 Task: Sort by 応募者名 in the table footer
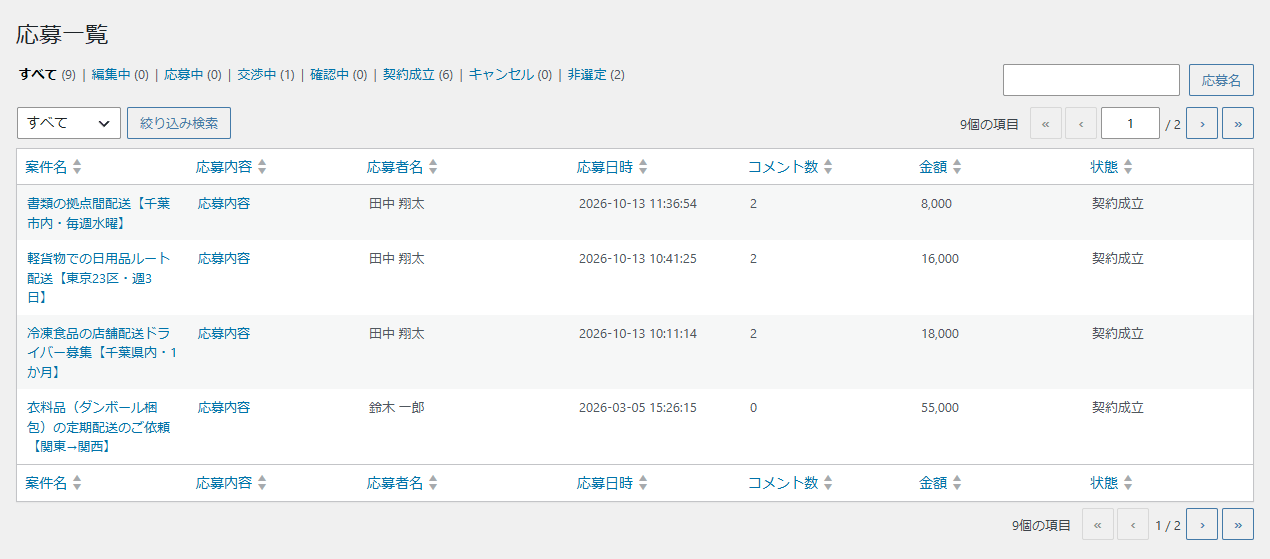403,483
